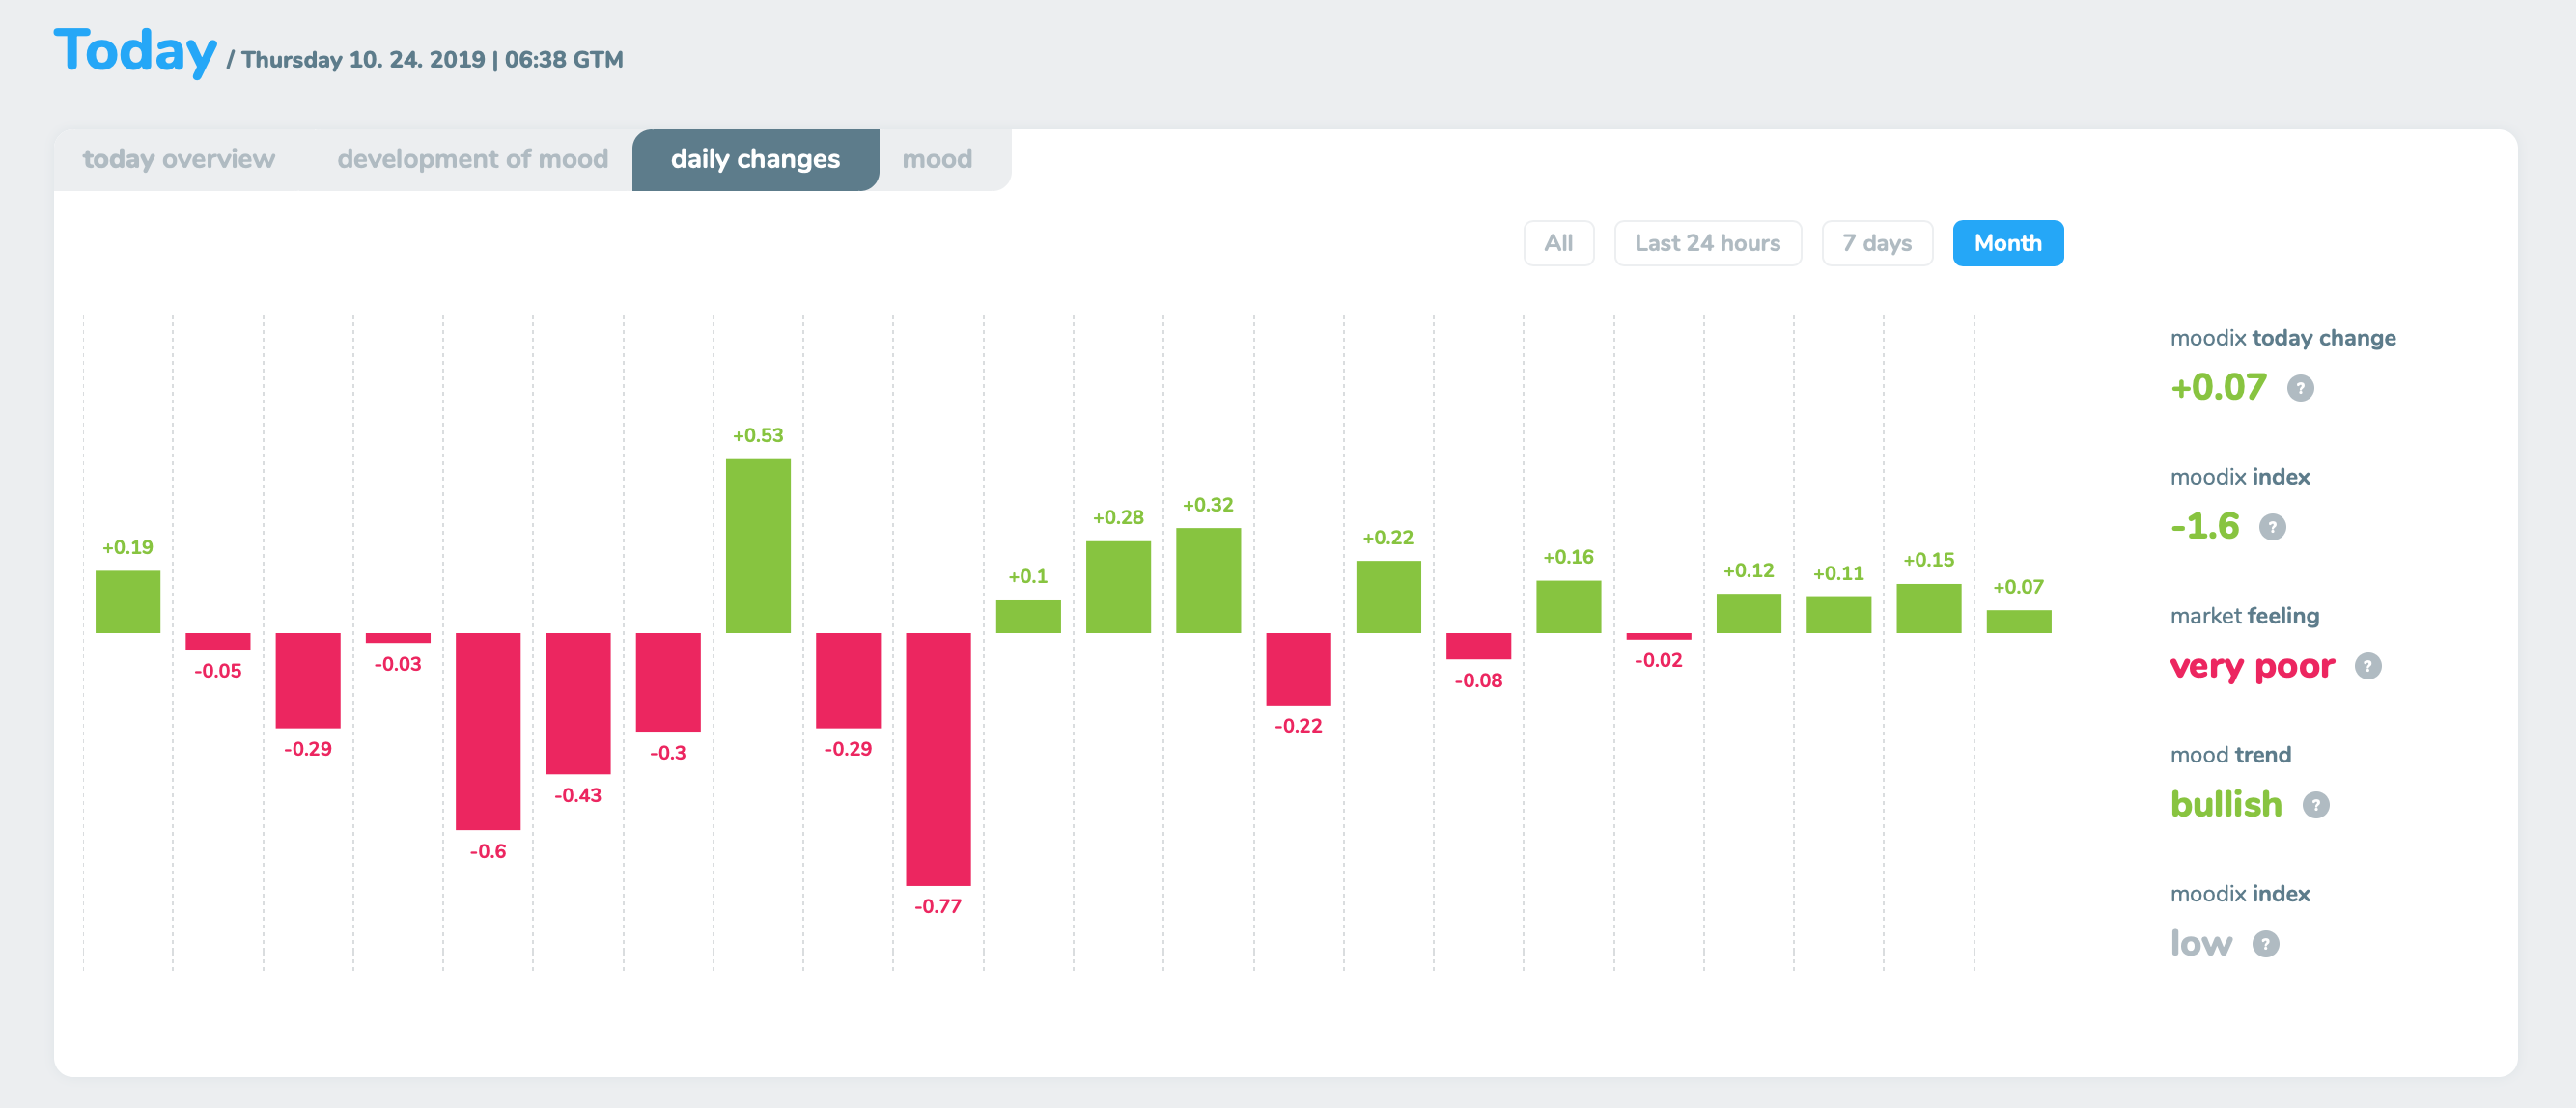Open development of mood tab
The width and height of the screenshot is (2576, 1108).
pos(472,159)
